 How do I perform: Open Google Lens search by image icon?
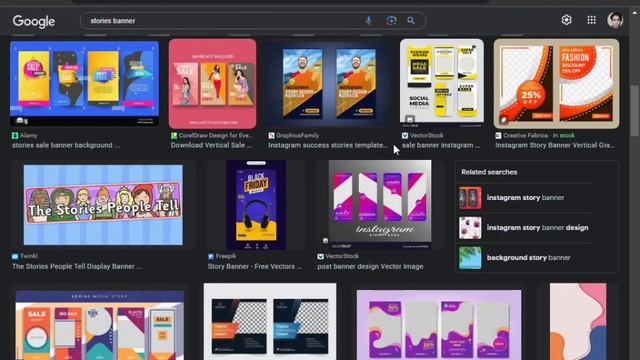[x=391, y=20]
